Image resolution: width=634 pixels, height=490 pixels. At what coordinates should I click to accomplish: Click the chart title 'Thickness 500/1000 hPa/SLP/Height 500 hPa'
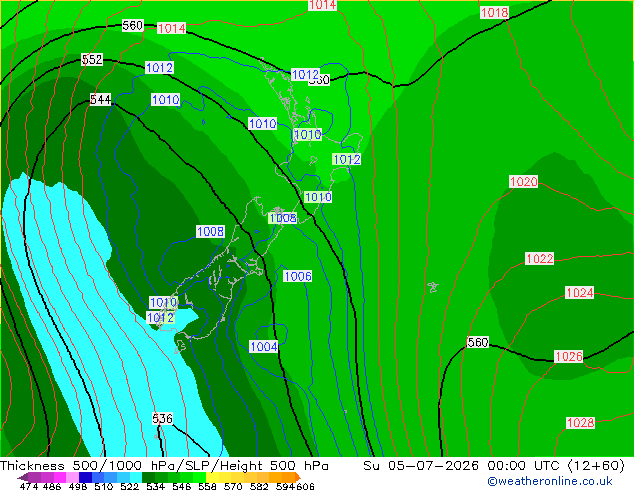164,466
